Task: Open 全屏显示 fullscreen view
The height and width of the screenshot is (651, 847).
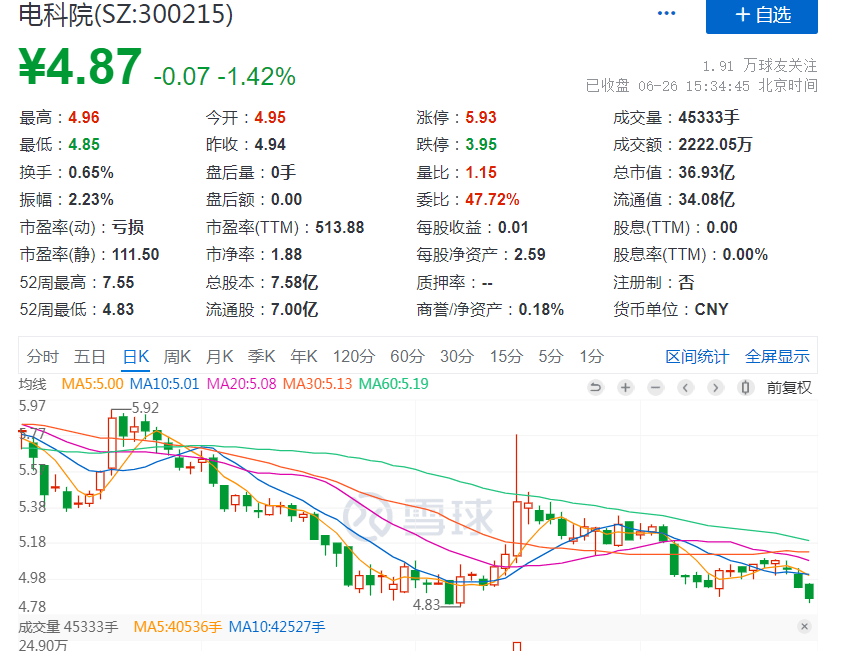Action: 777,357
